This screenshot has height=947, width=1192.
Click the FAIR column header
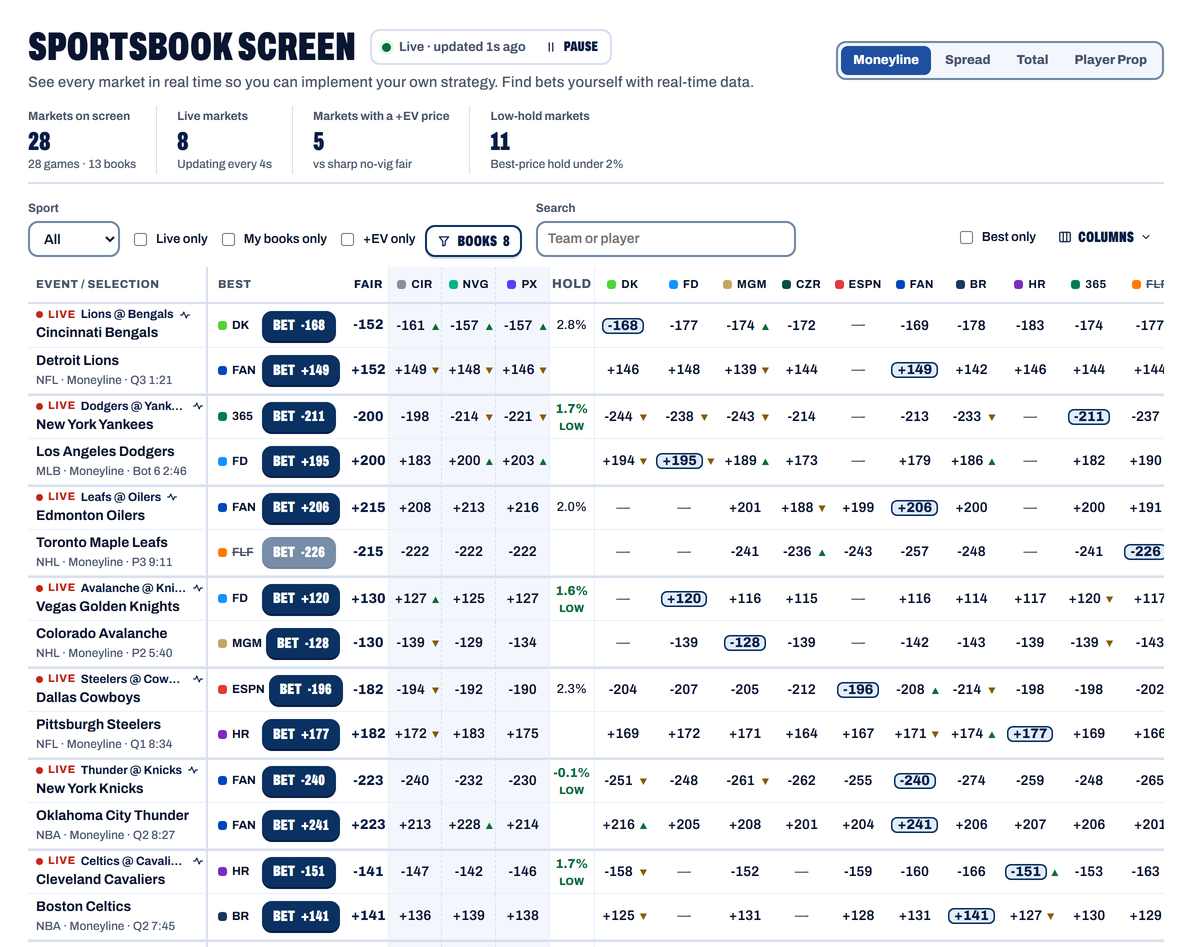pyautogui.click(x=368, y=284)
